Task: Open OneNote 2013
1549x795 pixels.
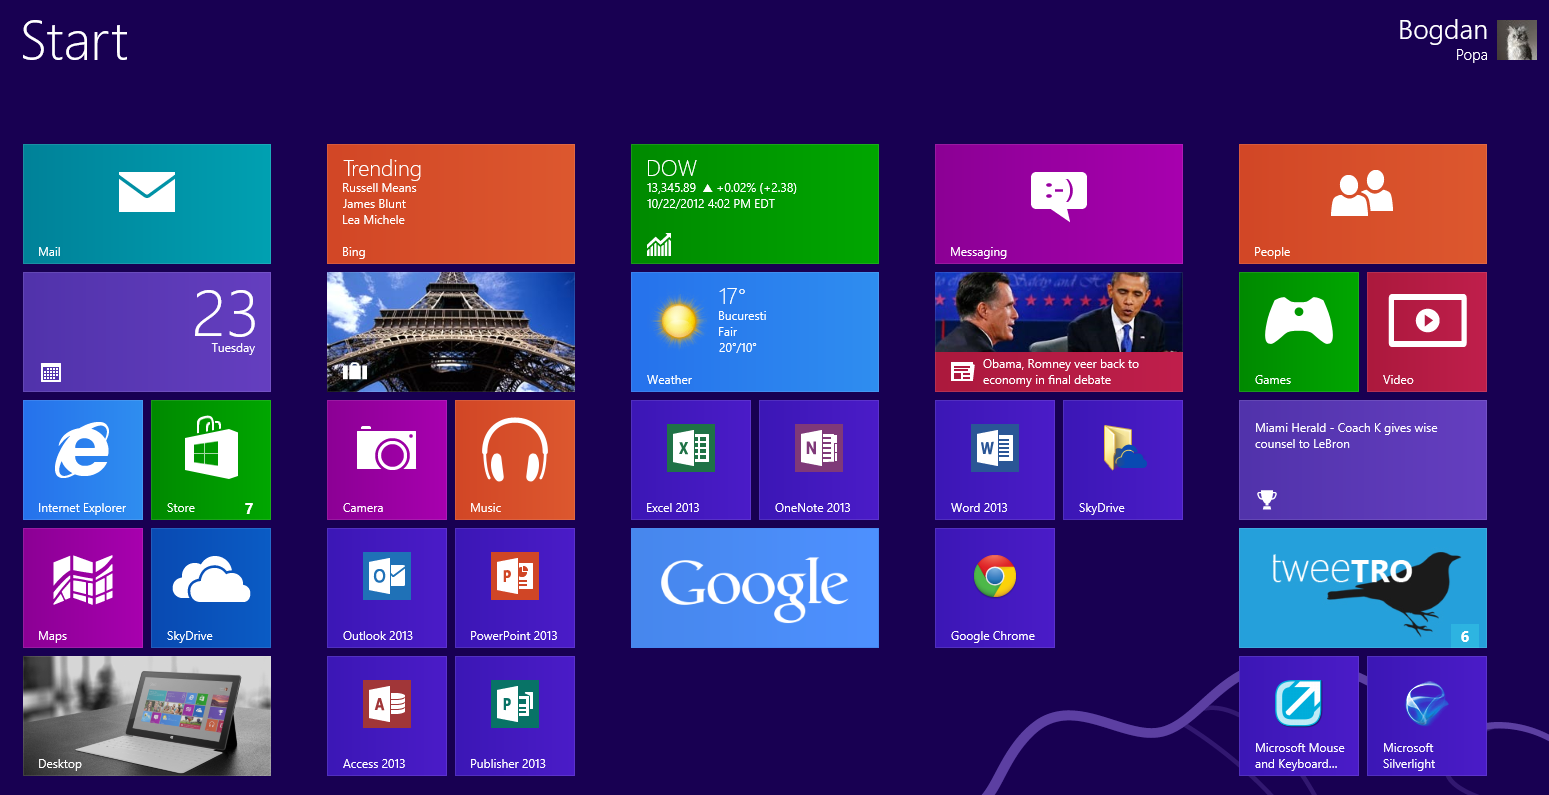Action: coord(818,460)
